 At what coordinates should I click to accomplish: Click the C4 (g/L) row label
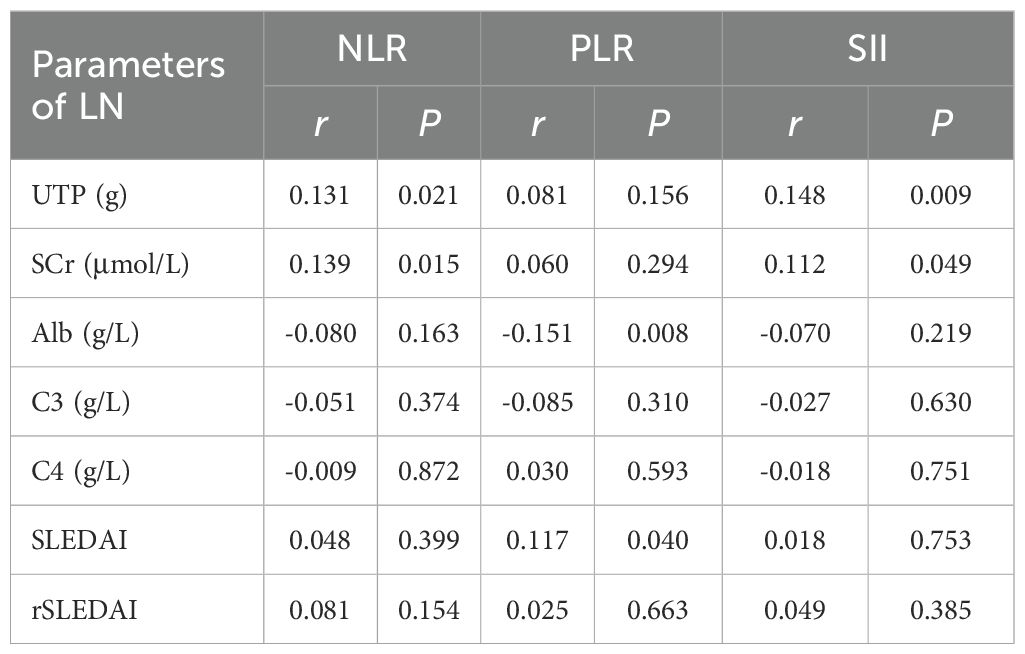[81, 470]
